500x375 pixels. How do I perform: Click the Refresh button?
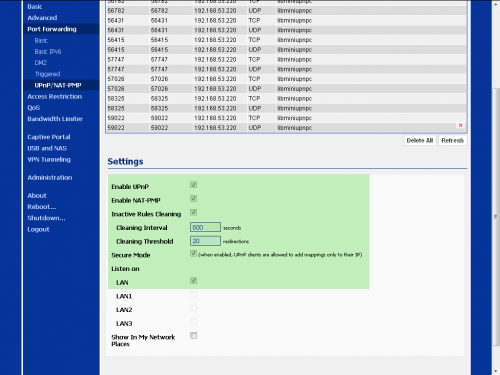tap(452, 141)
